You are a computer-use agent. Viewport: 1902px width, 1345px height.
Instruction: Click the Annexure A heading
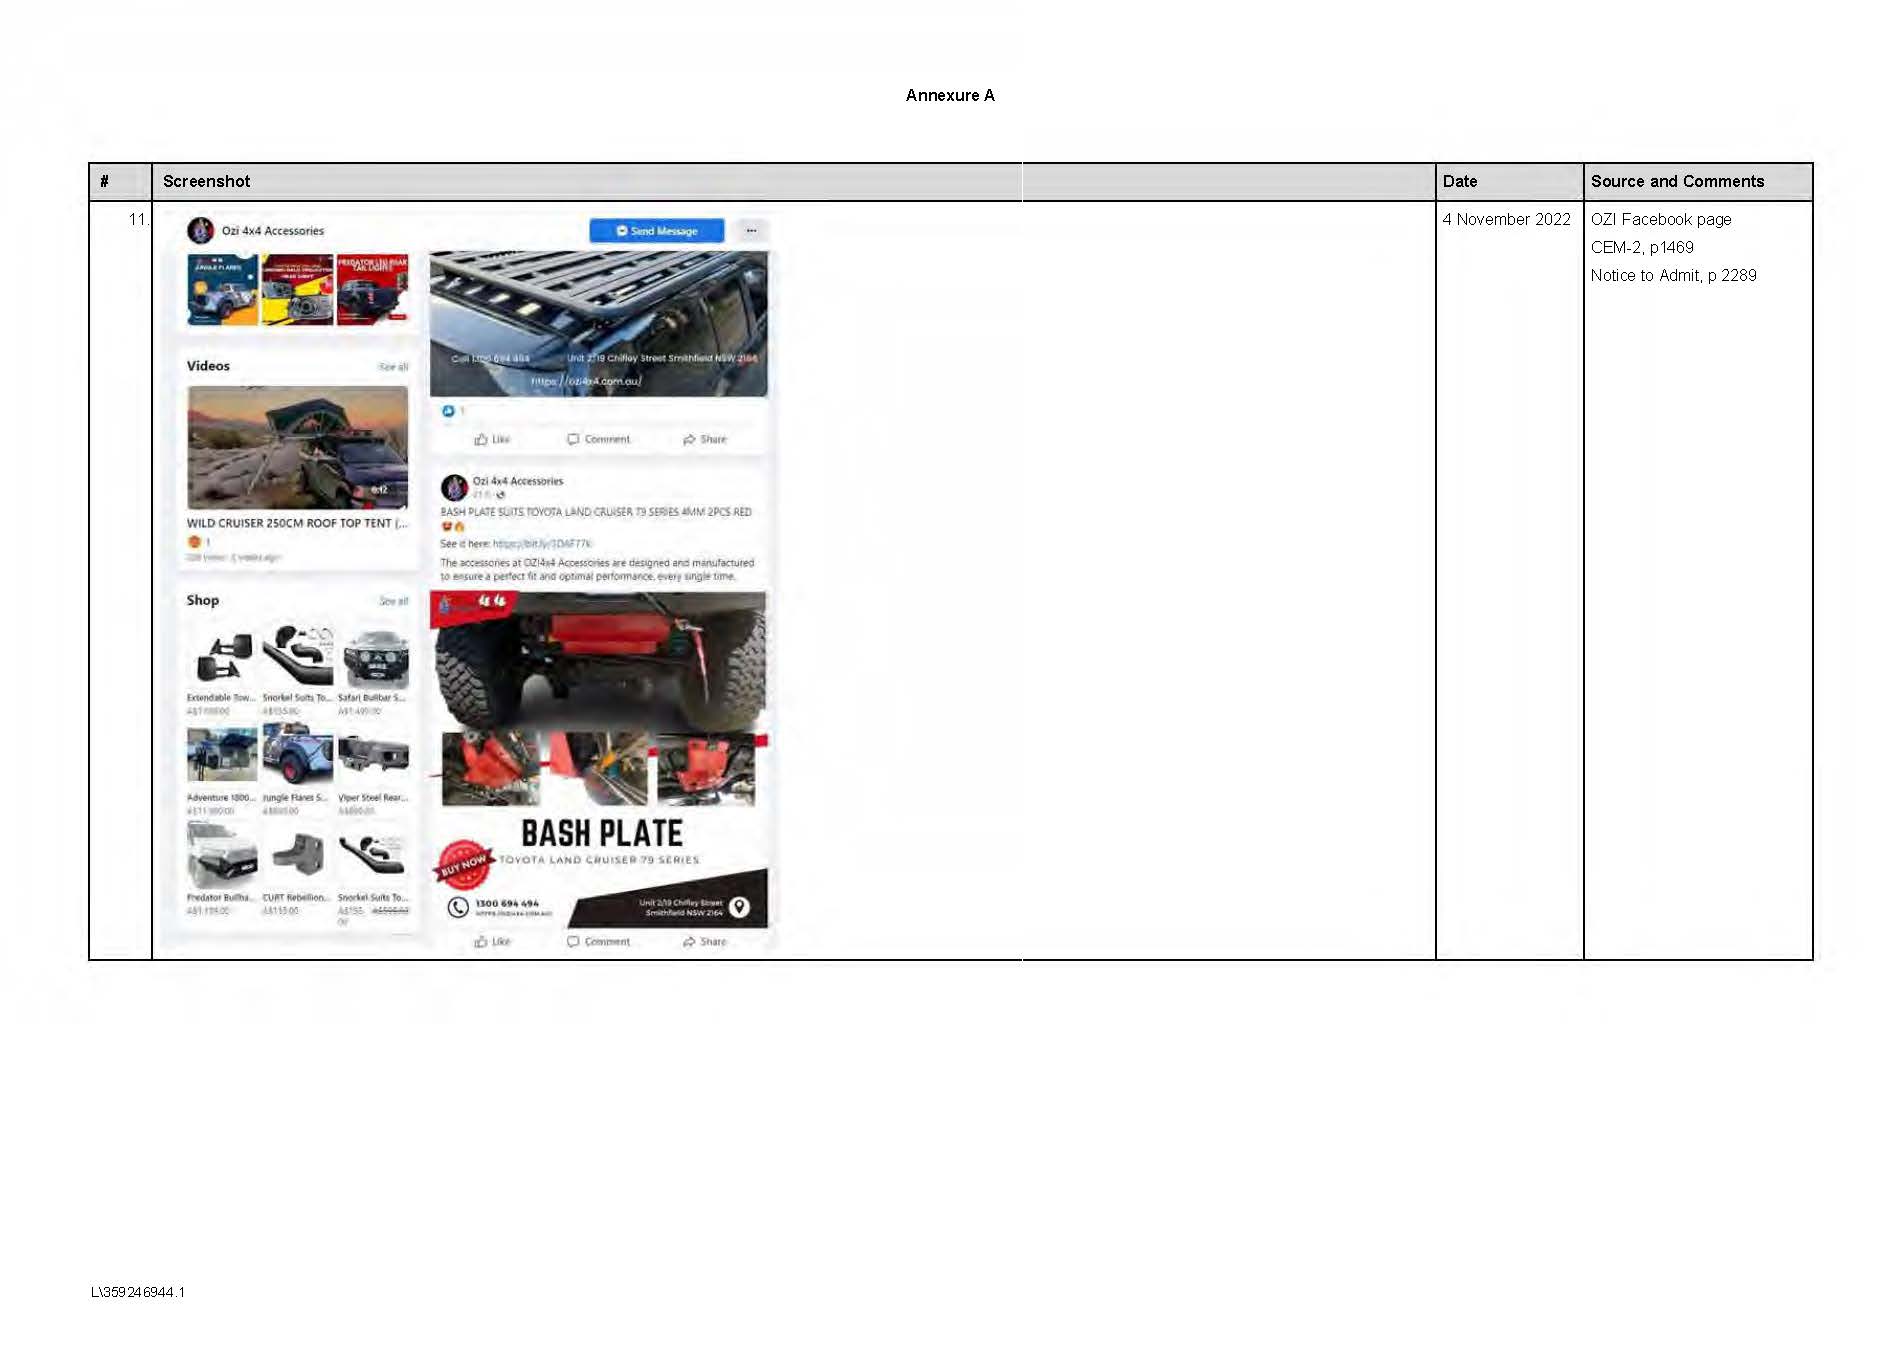pos(950,95)
